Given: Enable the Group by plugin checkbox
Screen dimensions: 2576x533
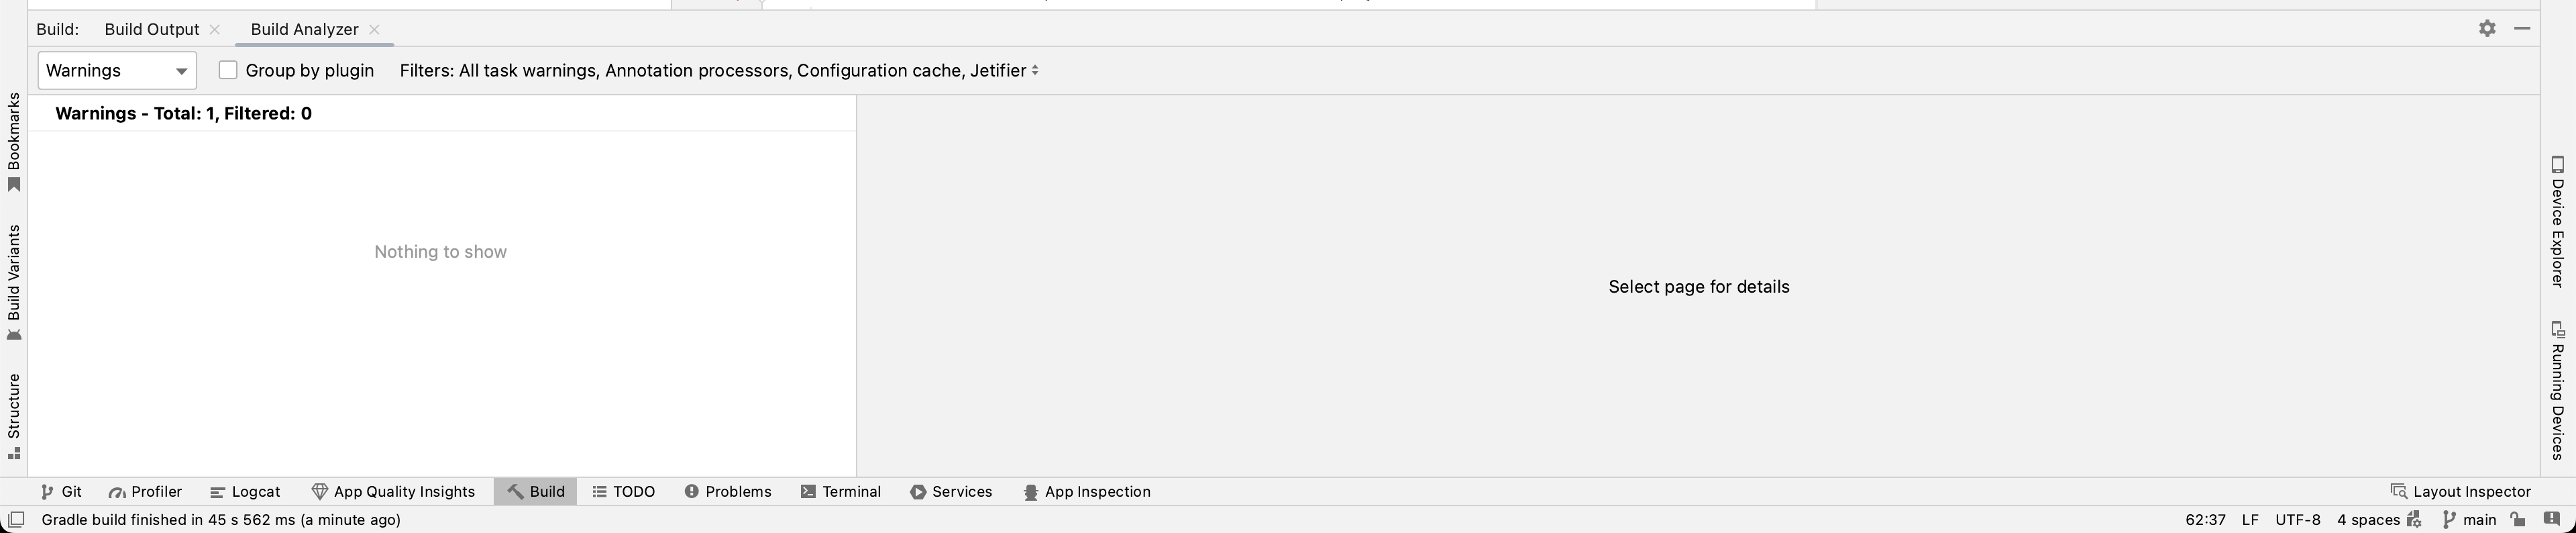Looking at the screenshot, I should point(228,70).
